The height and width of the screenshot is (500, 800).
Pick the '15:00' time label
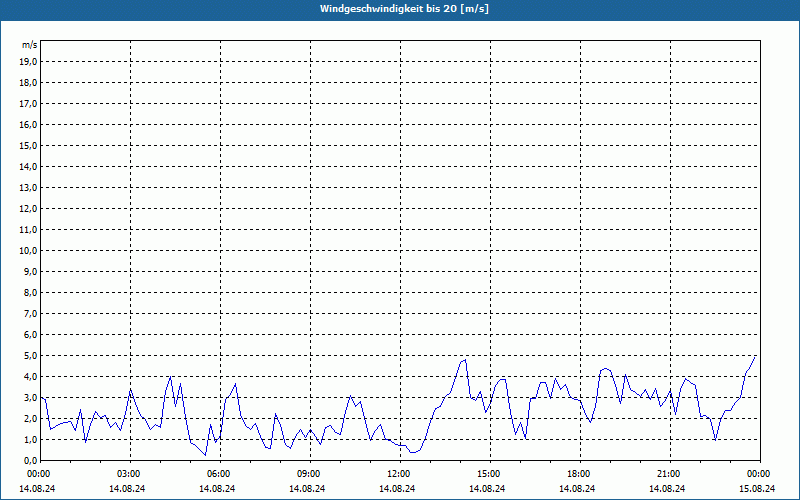pyautogui.click(x=489, y=474)
